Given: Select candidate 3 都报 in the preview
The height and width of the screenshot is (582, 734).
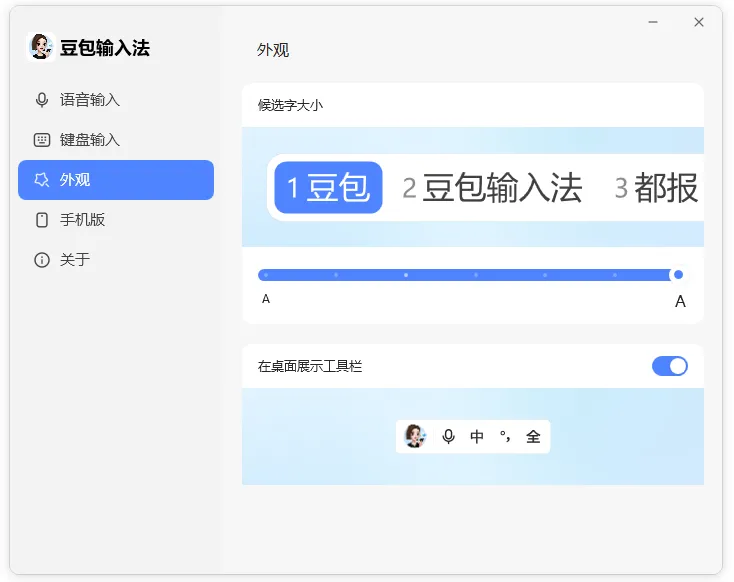Looking at the screenshot, I should click(657, 187).
